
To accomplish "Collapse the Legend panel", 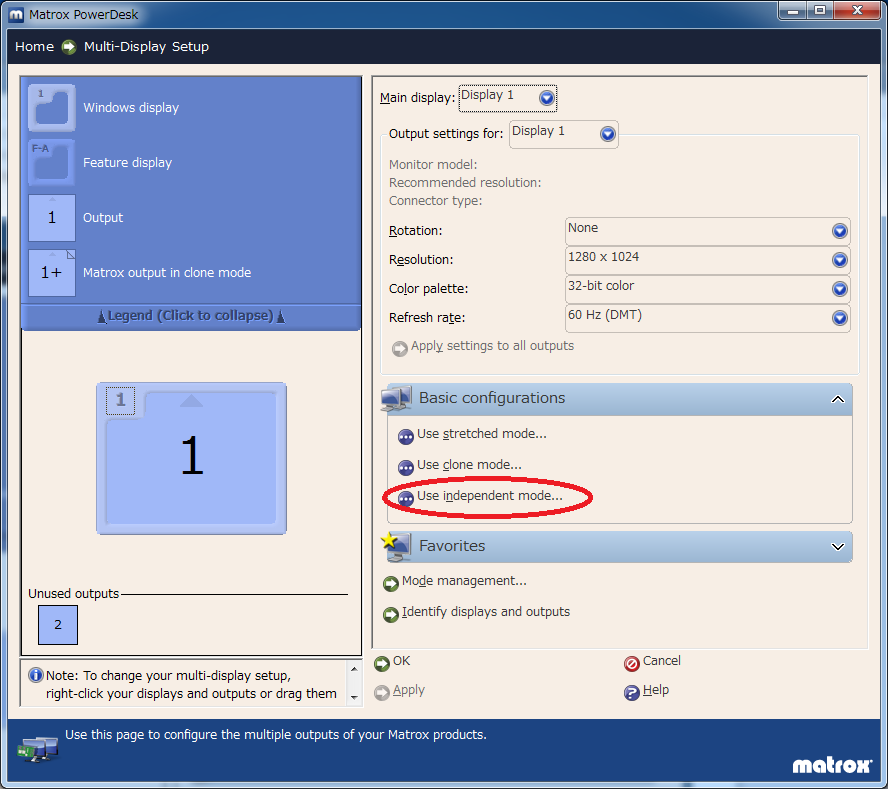I will click(191, 316).
